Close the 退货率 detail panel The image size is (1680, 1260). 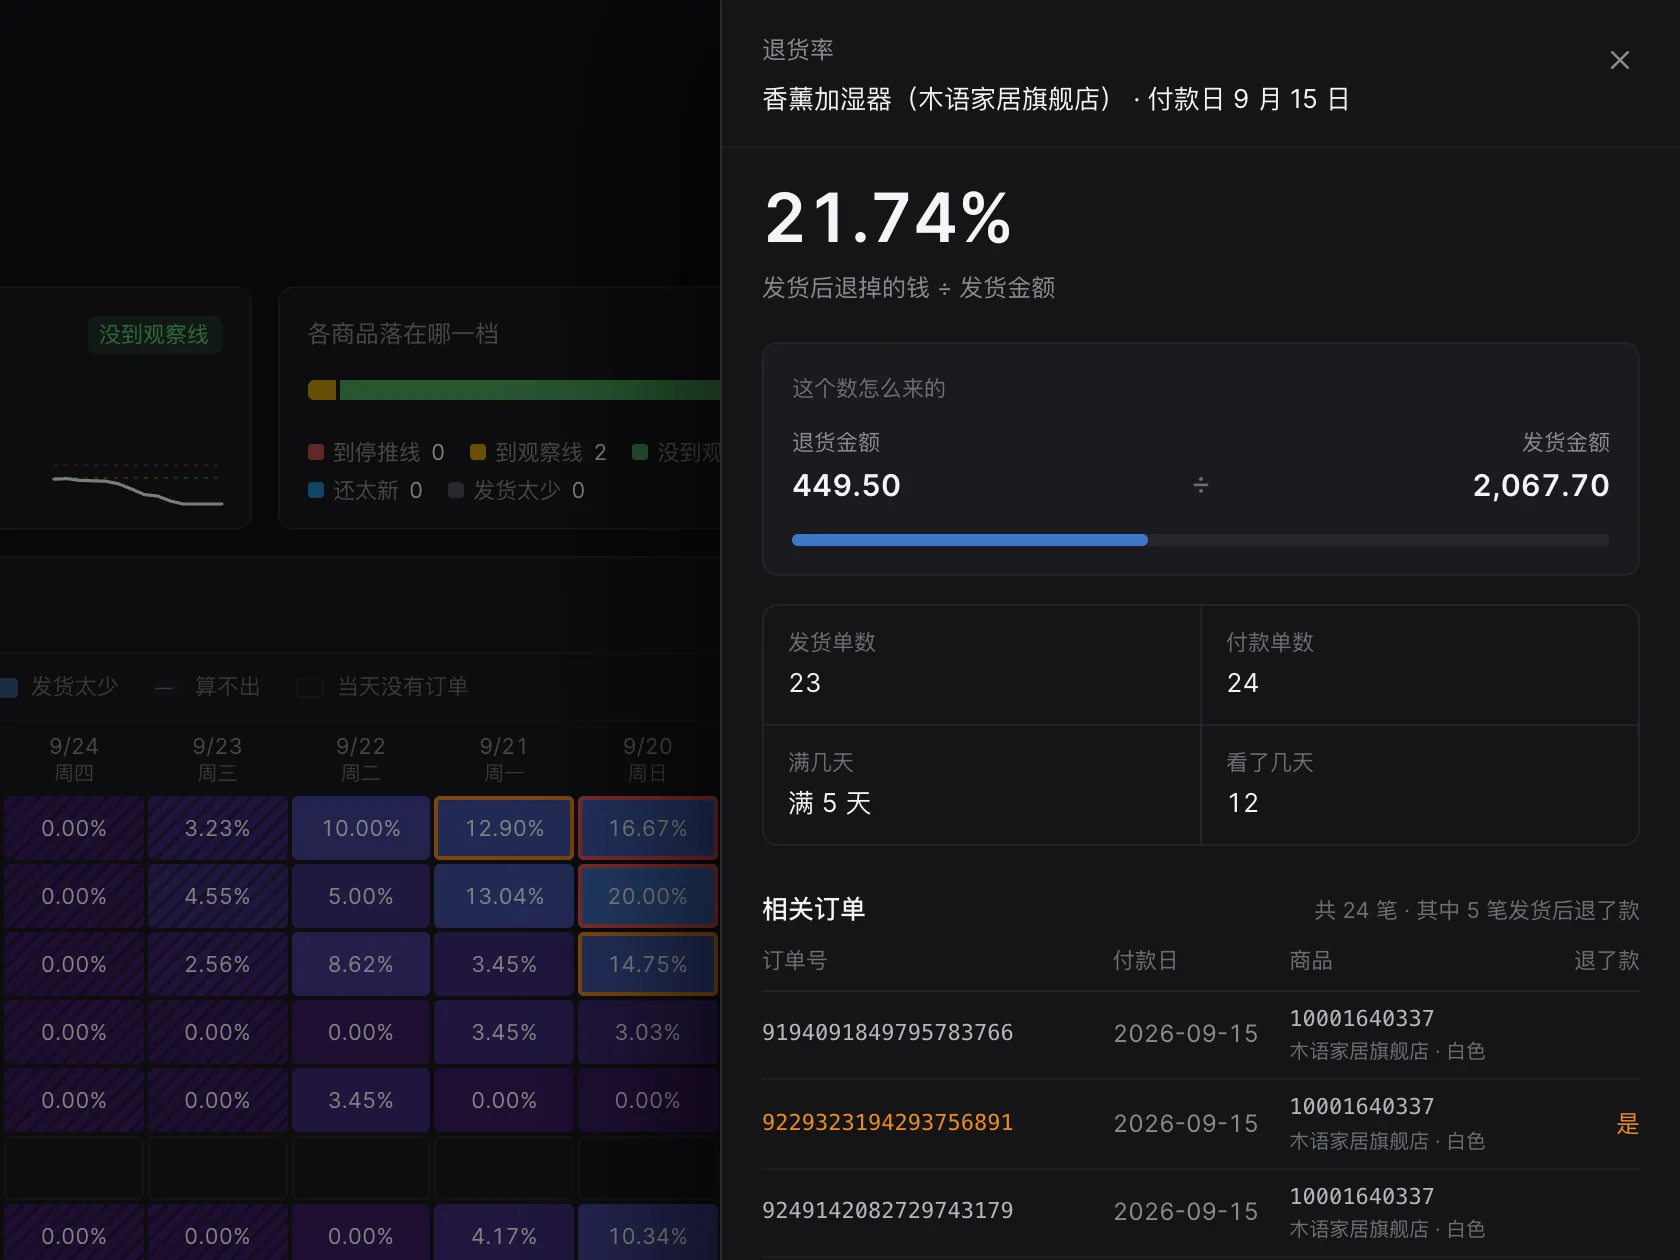[1619, 60]
